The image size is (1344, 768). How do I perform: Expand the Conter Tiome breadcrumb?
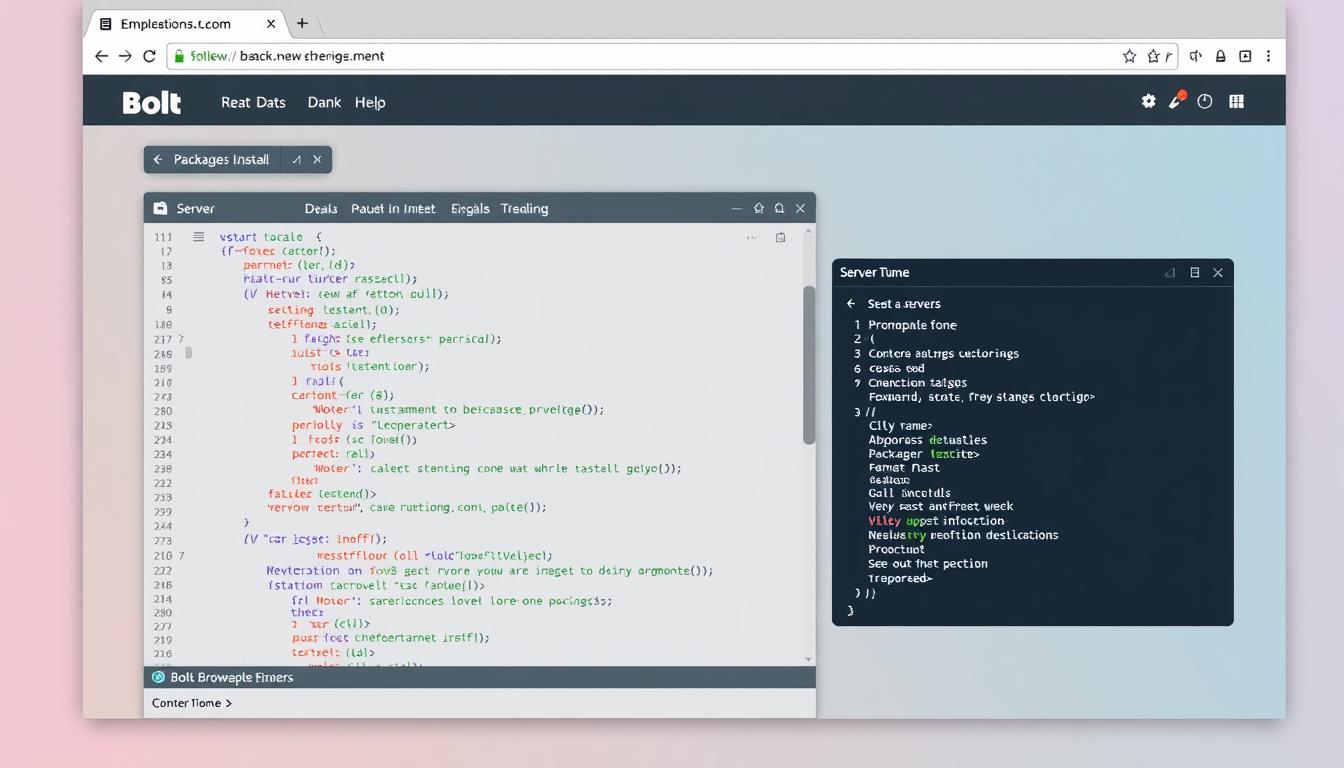192,703
